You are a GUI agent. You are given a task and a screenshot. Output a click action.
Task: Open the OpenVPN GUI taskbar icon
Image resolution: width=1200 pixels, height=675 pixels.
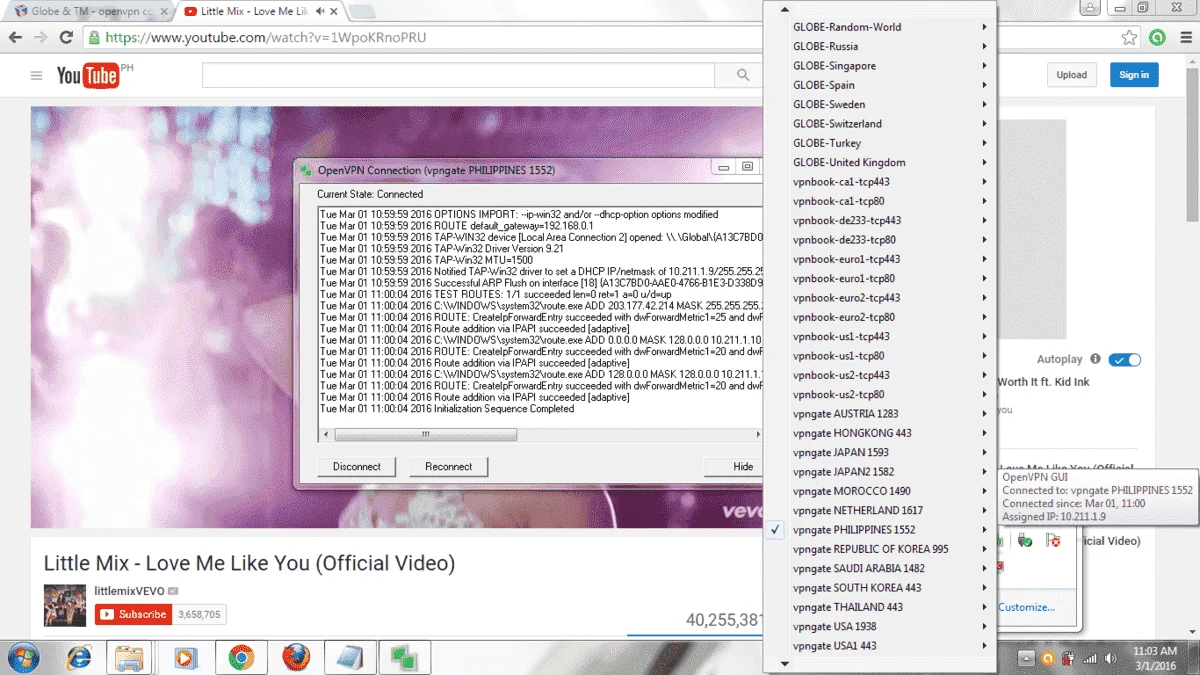pyautogui.click(x=405, y=657)
